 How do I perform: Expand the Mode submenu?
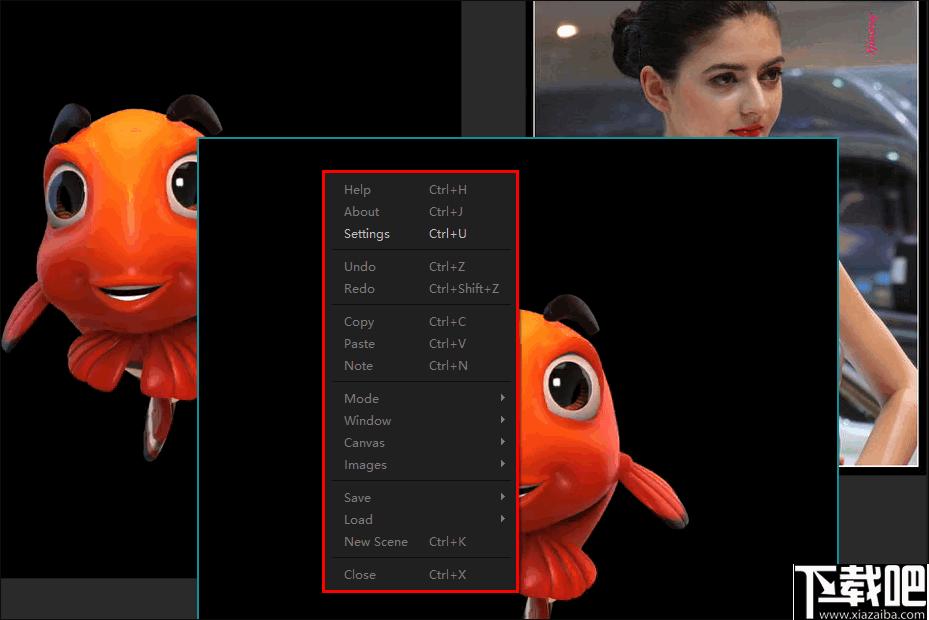pyautogui.click(x=421, y=398)
